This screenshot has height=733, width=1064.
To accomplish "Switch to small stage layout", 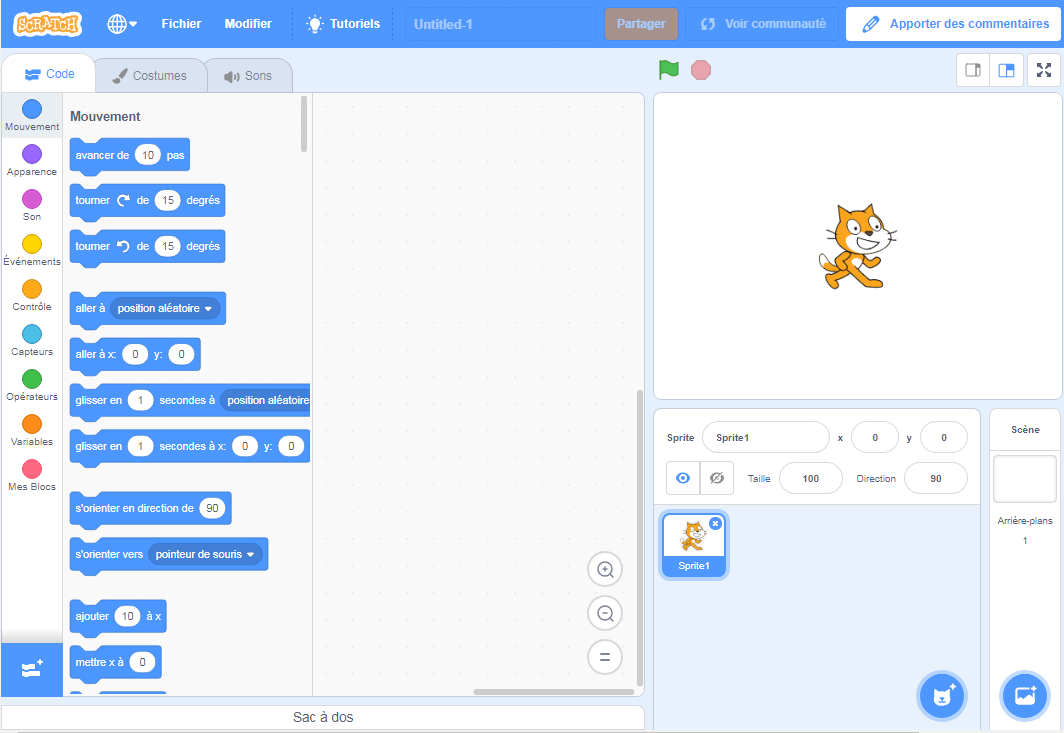I will tap(972, 70).
